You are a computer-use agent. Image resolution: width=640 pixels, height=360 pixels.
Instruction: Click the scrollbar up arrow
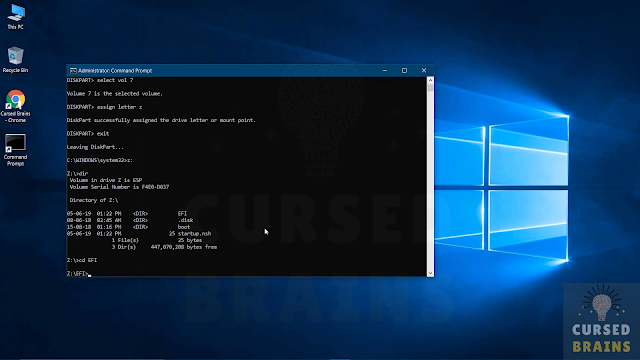(x=430, y=80)
